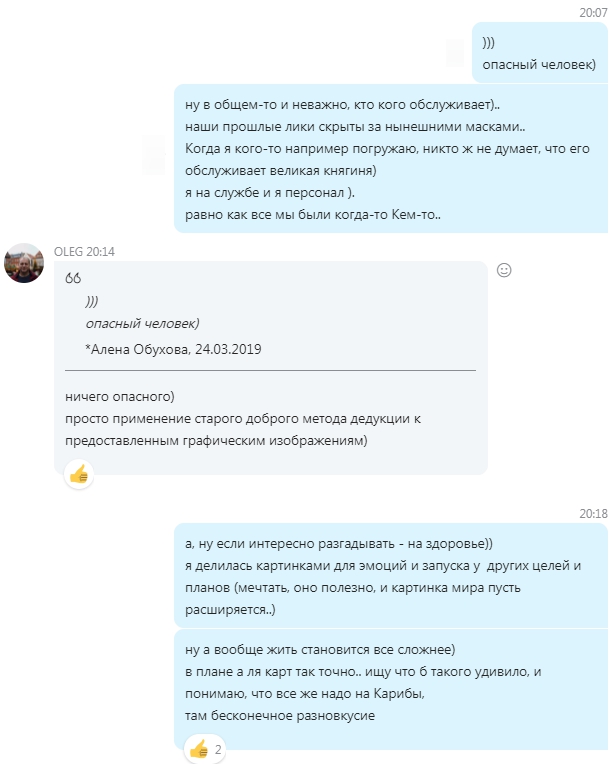Click the 20:18 timestamp
This screenshot has width=616, height=764.
coord(593,514)
